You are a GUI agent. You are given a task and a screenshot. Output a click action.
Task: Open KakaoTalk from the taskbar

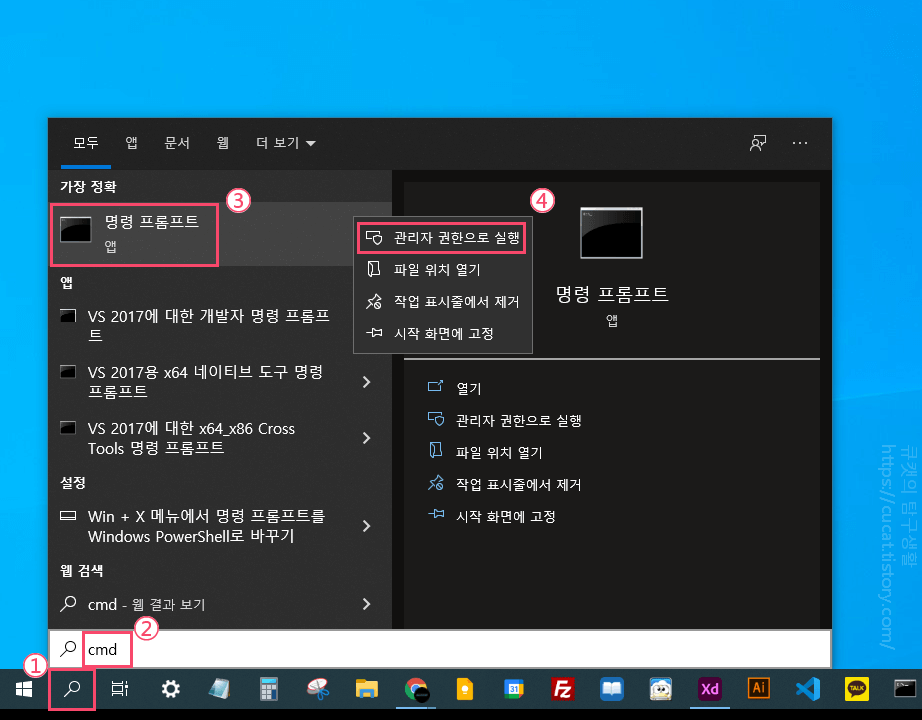[856, 689]
